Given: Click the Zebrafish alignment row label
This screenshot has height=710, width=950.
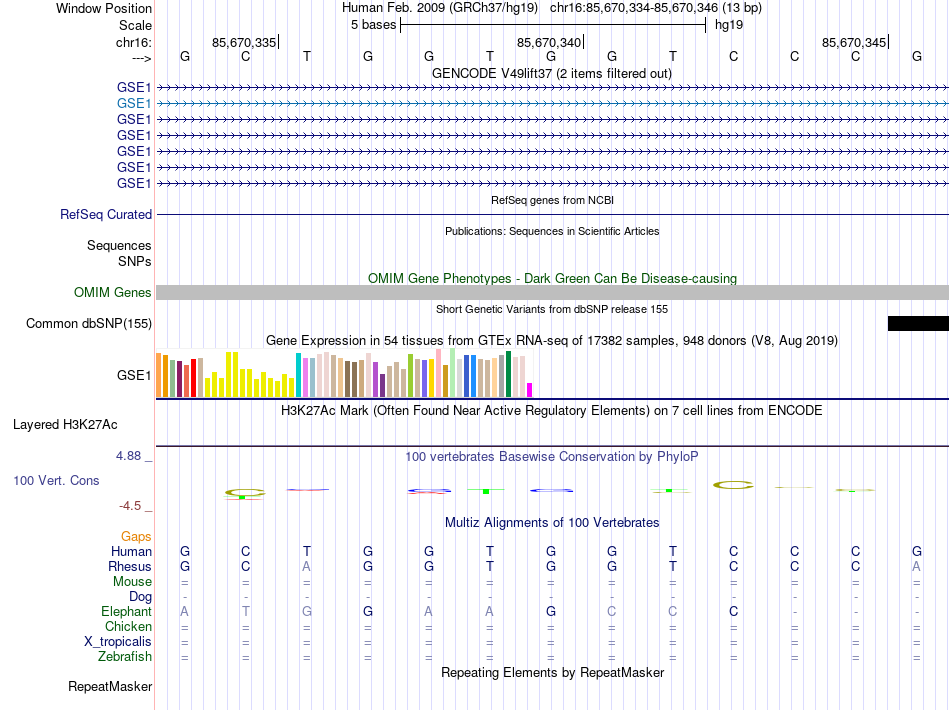Looking at the screenshot, I should click(x=125, y=656).
